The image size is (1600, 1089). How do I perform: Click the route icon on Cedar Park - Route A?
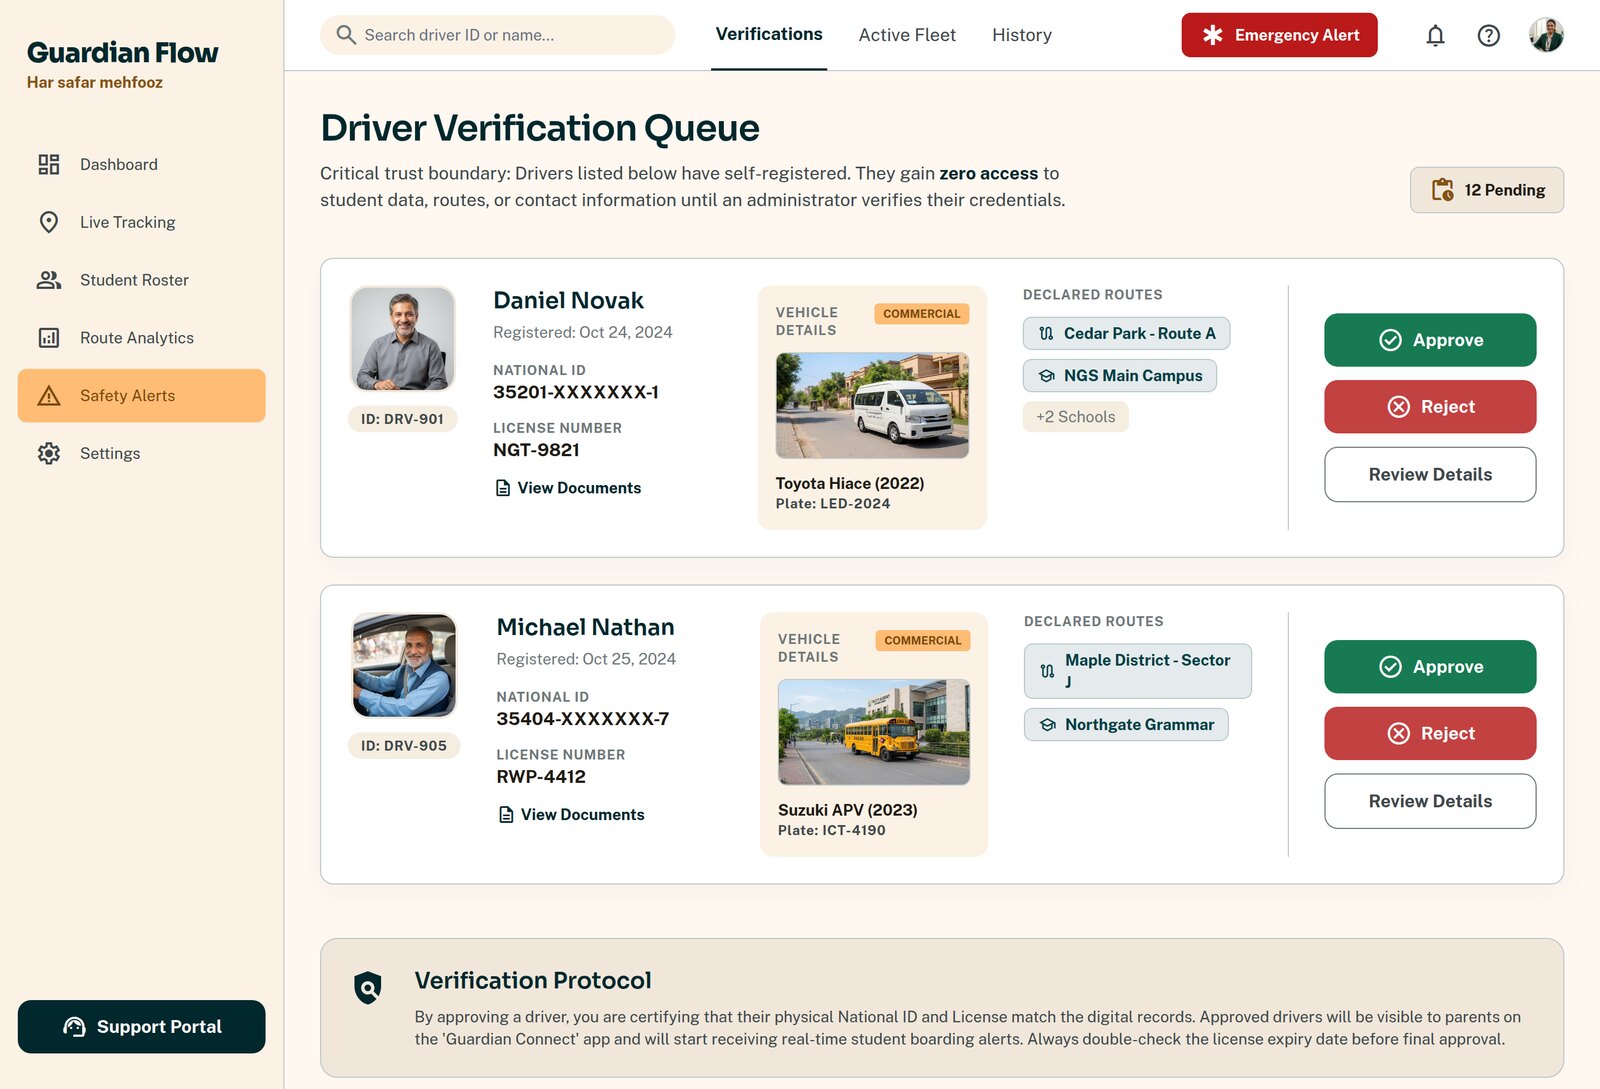coord(1046,334)
